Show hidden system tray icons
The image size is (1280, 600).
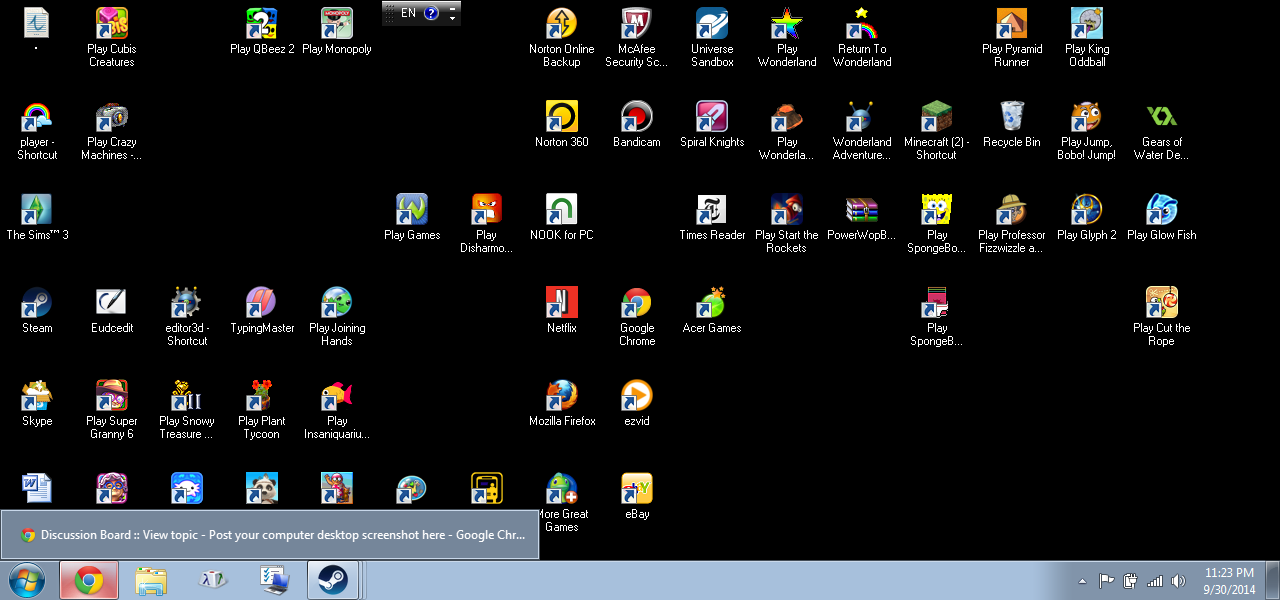[x=1082, y=581]
